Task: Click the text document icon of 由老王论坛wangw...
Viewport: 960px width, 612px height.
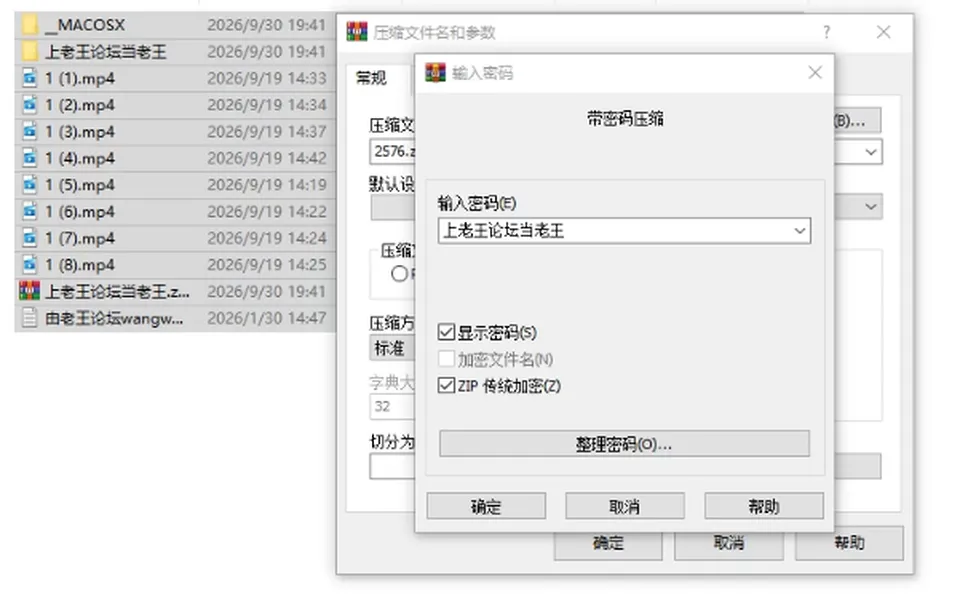Action: coord(29,318)
